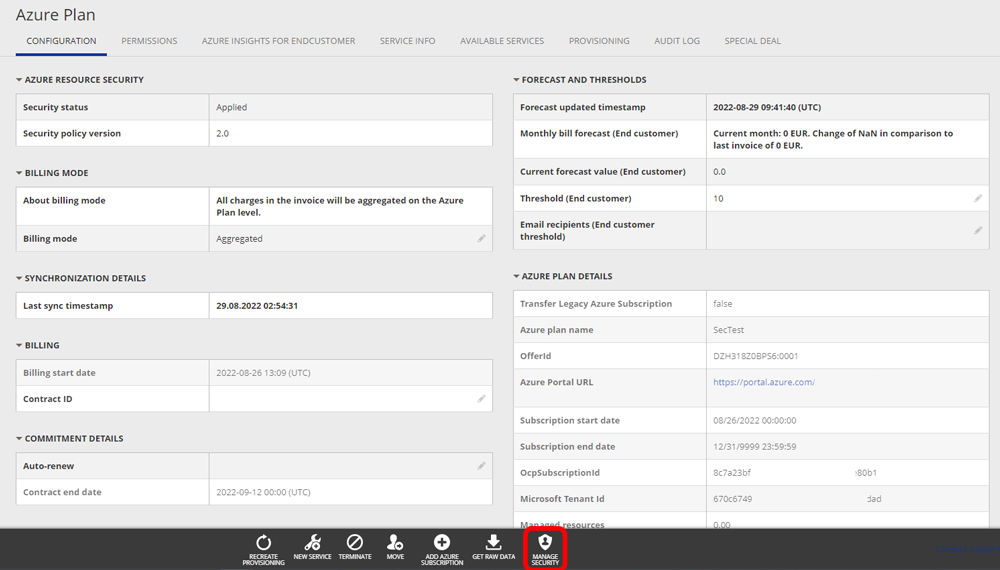Edit Contract ID pencil icon
The width and height of the screenshot is (1000, 570).
pyautogui.click(x=482, y=398)
